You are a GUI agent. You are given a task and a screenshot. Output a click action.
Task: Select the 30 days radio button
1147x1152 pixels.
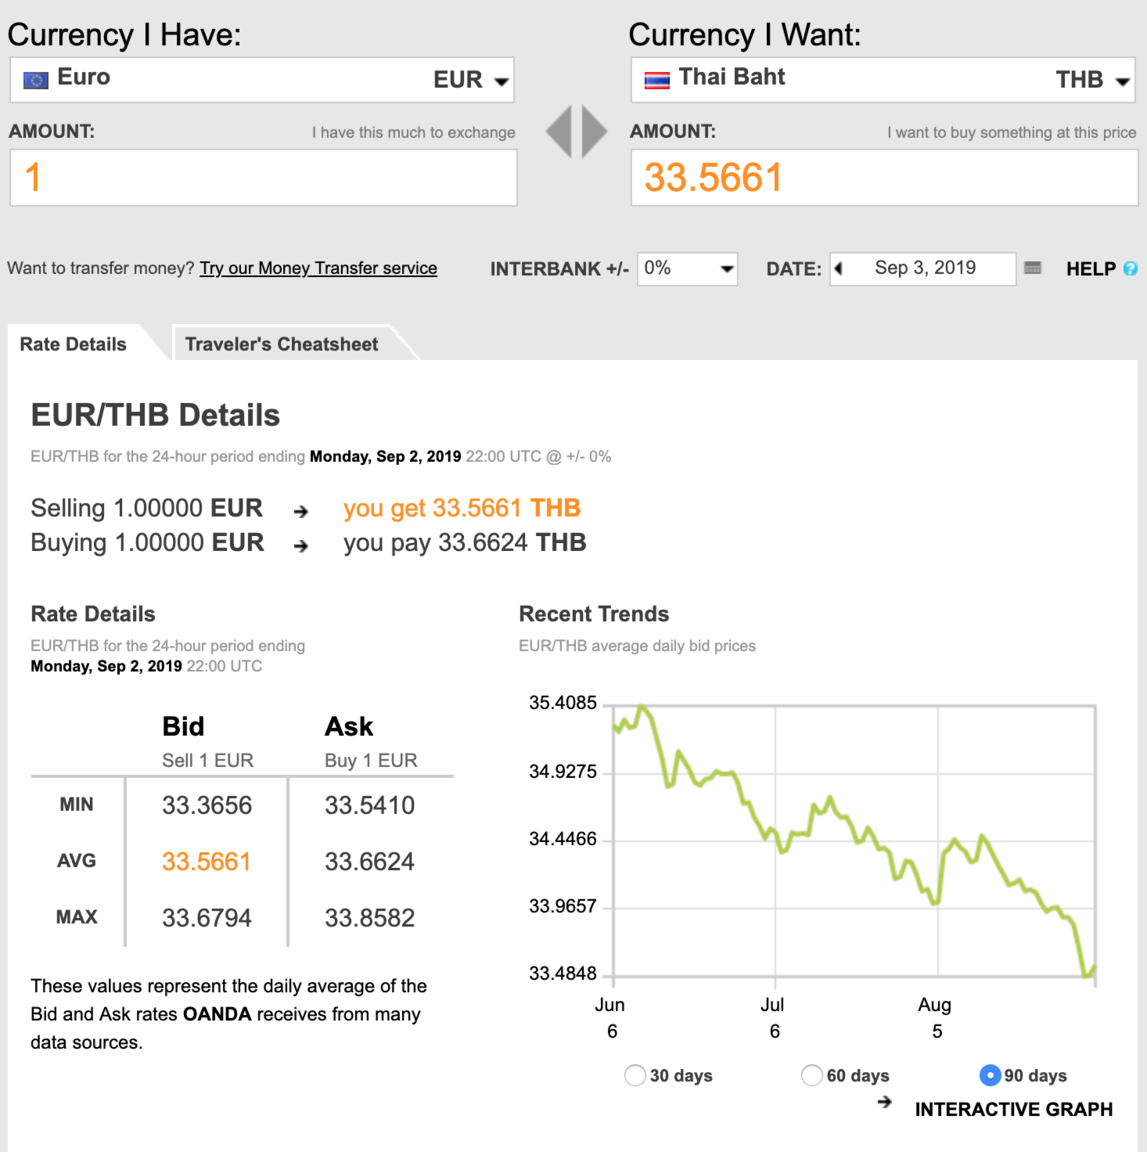tap(636, 1075)
